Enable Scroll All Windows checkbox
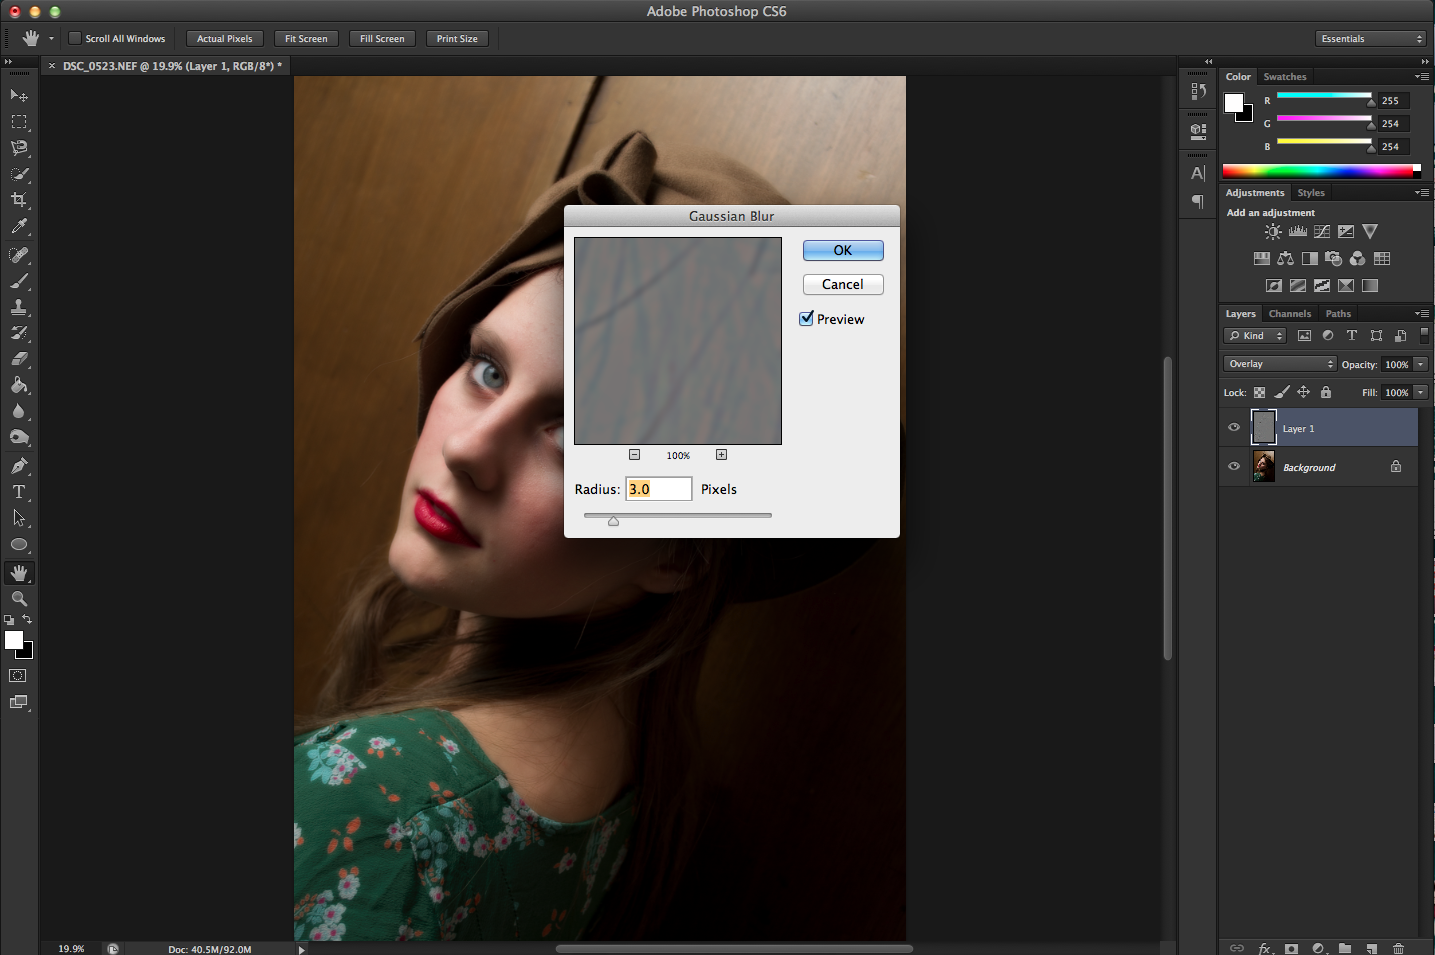Screen dimensions: 1435x955 coord(75,39)
